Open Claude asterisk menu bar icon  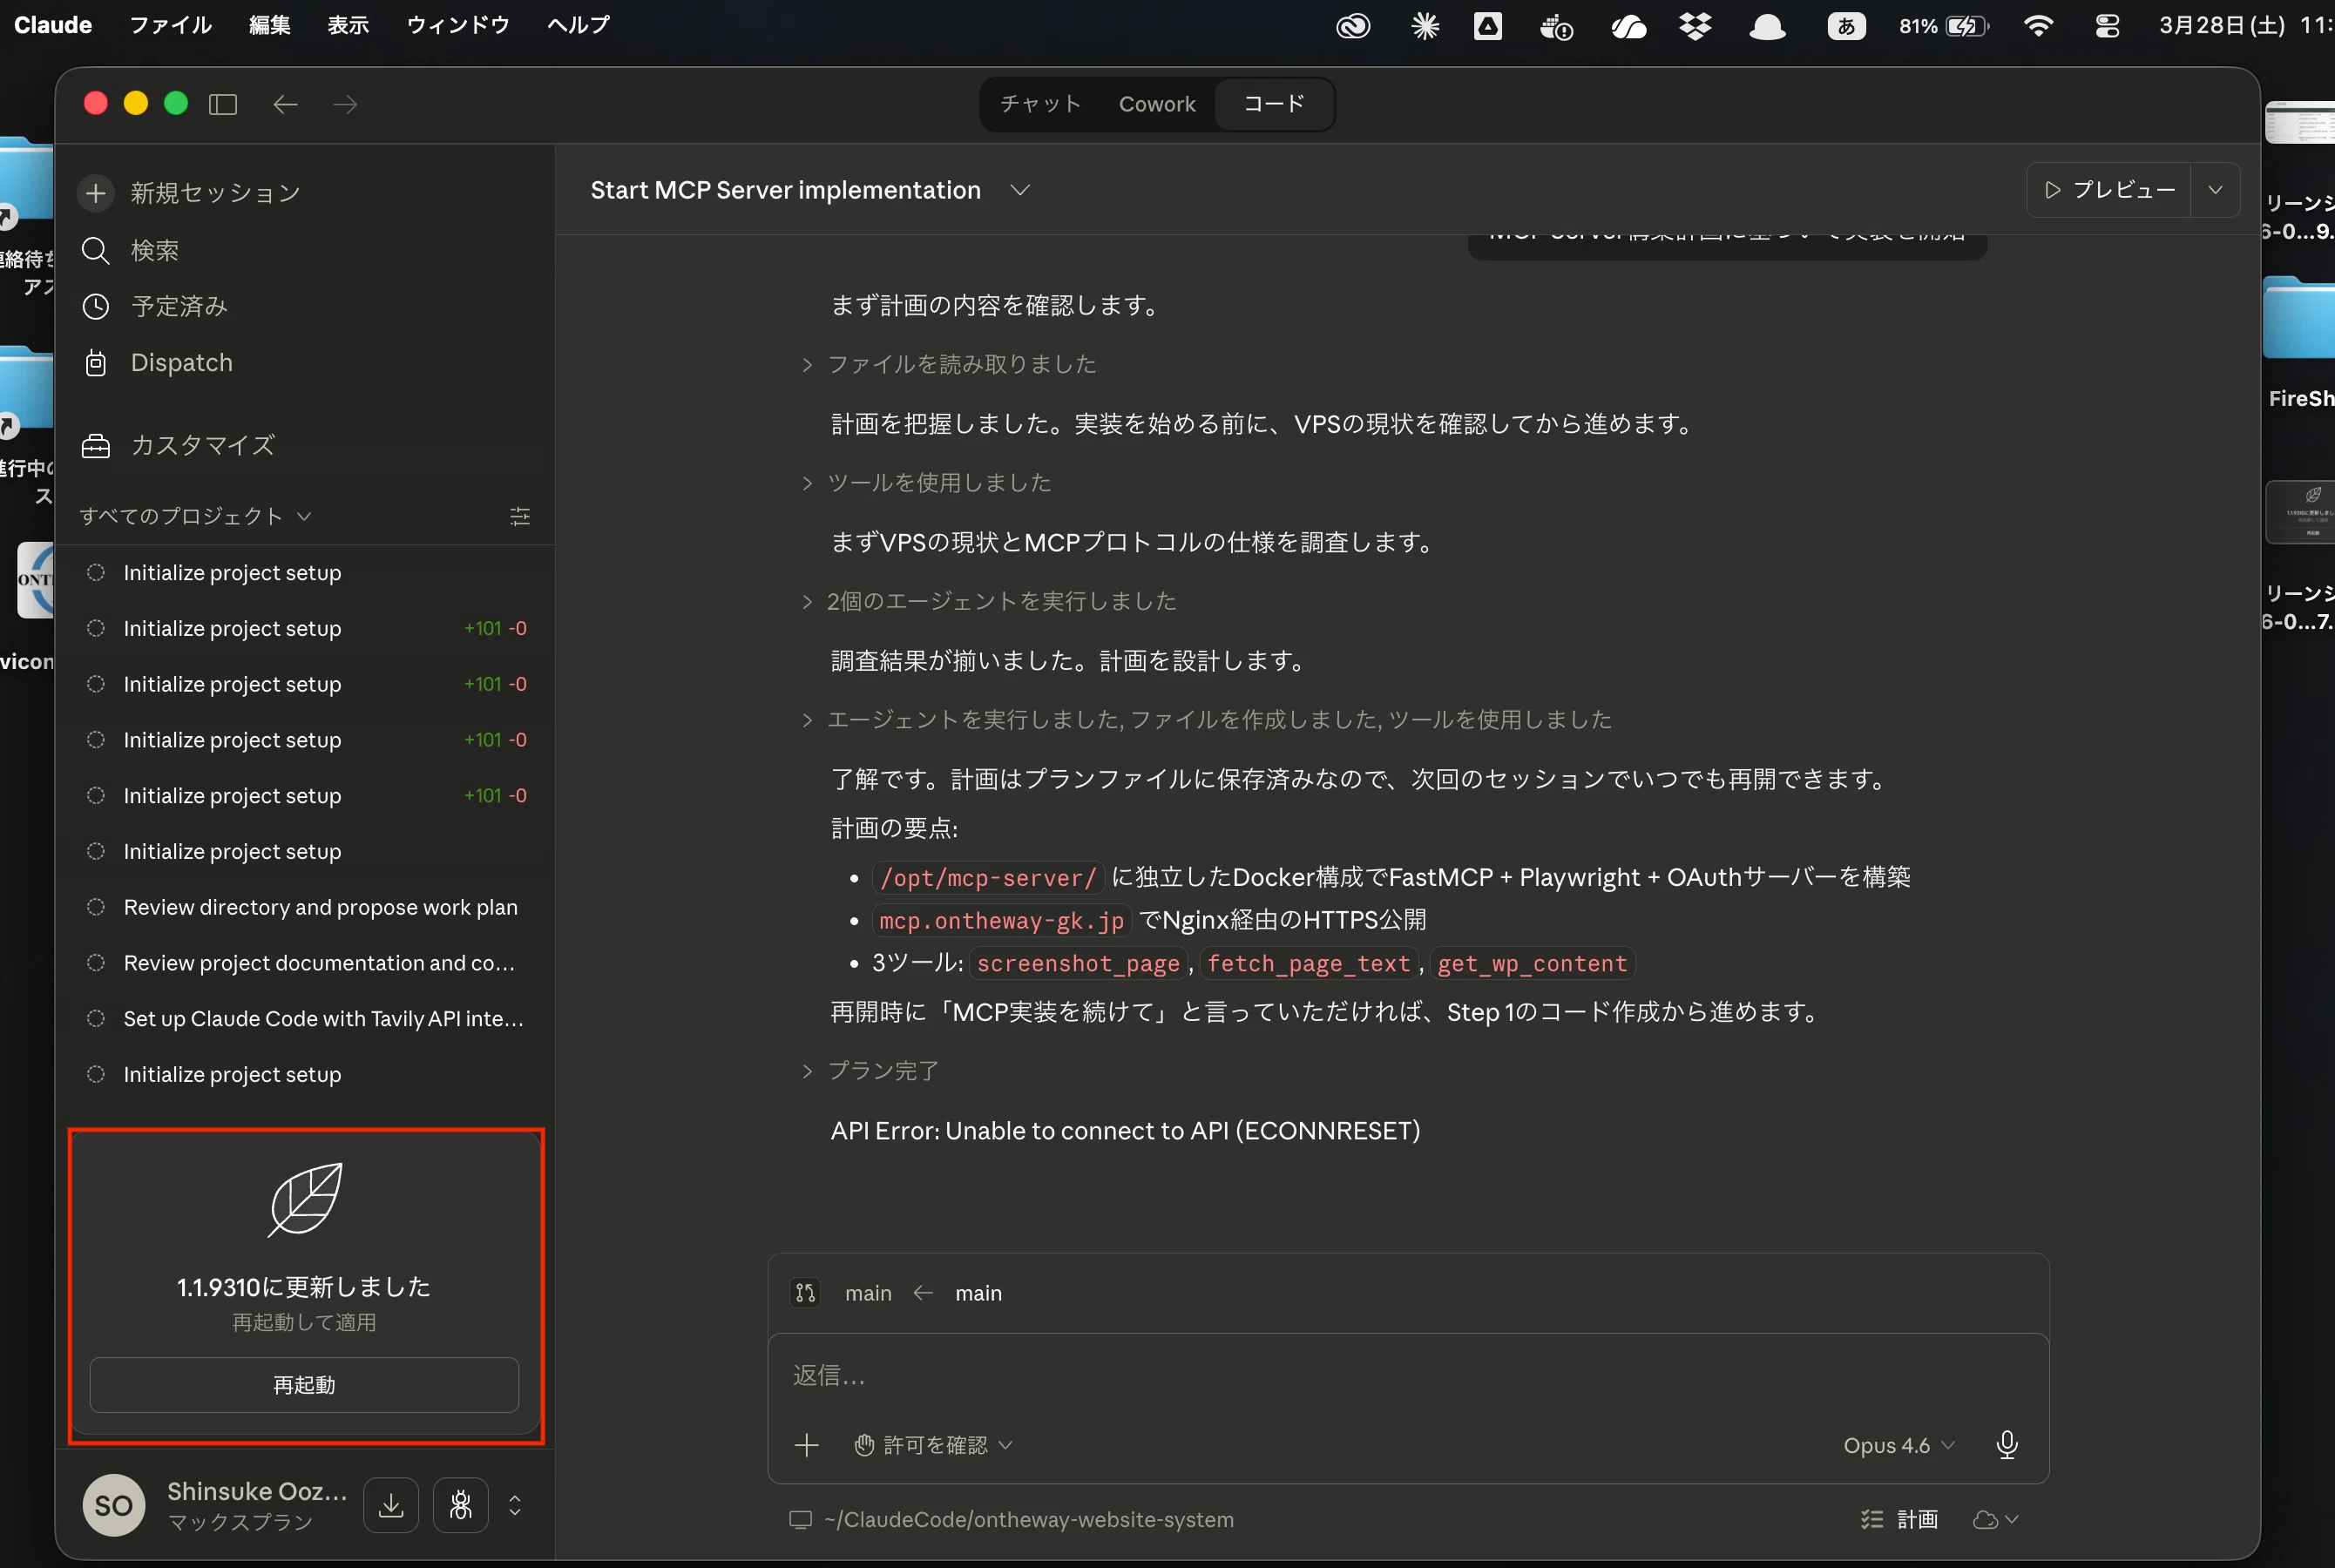1425,26
